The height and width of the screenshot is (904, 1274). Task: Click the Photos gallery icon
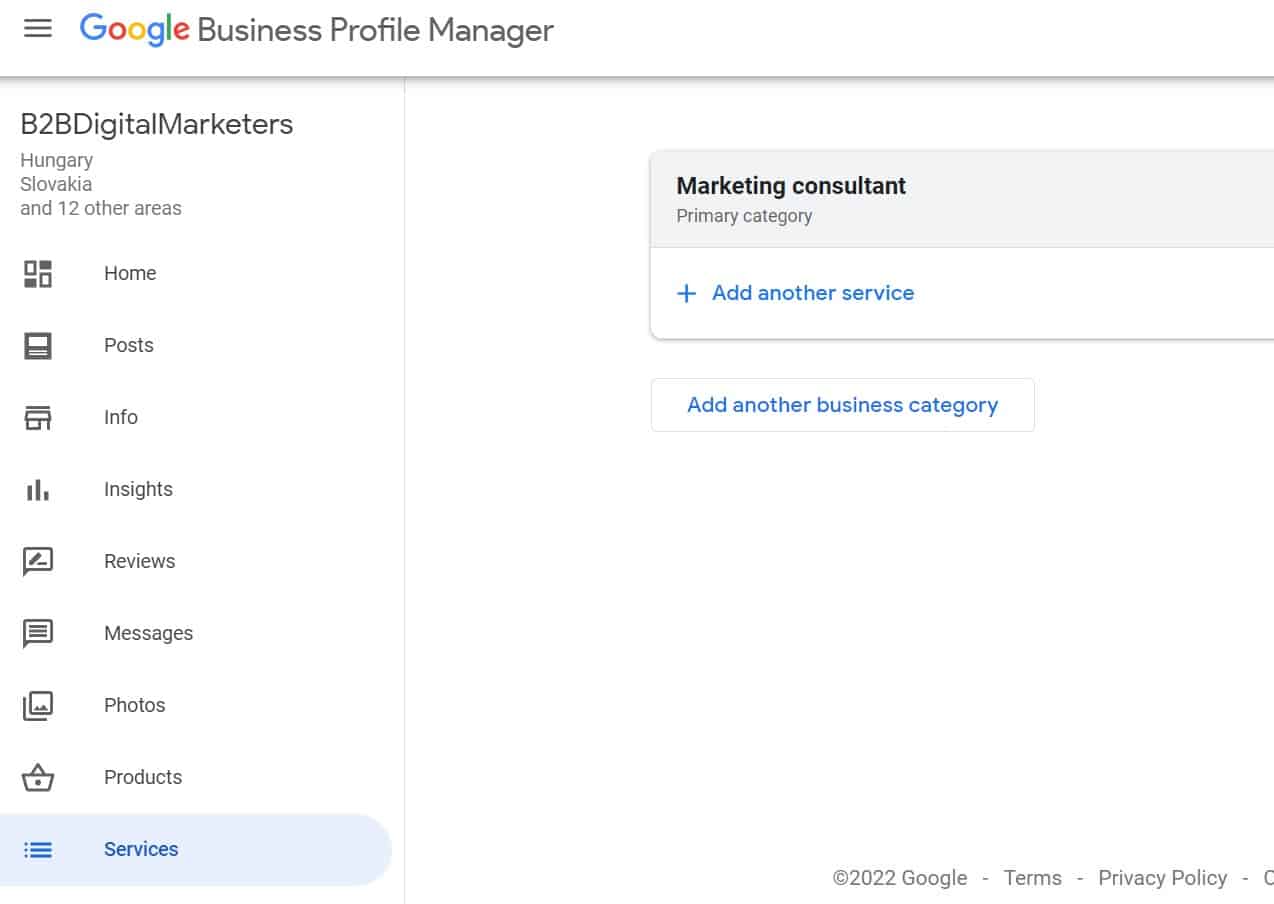[x=38, y=705]
